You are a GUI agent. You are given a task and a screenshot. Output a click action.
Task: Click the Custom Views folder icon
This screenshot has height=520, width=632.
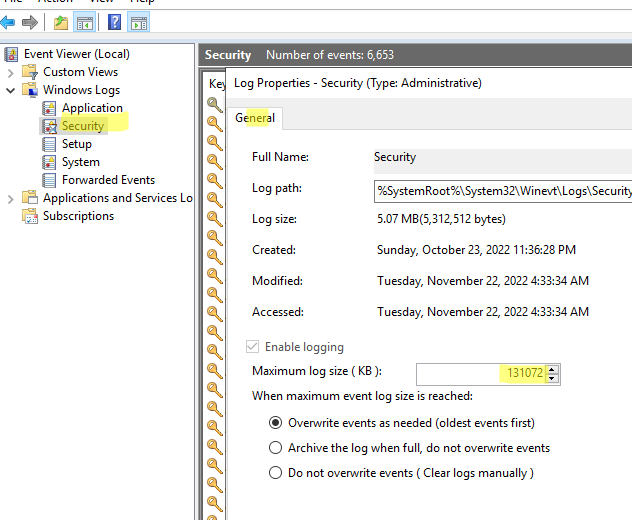point(30,72)
